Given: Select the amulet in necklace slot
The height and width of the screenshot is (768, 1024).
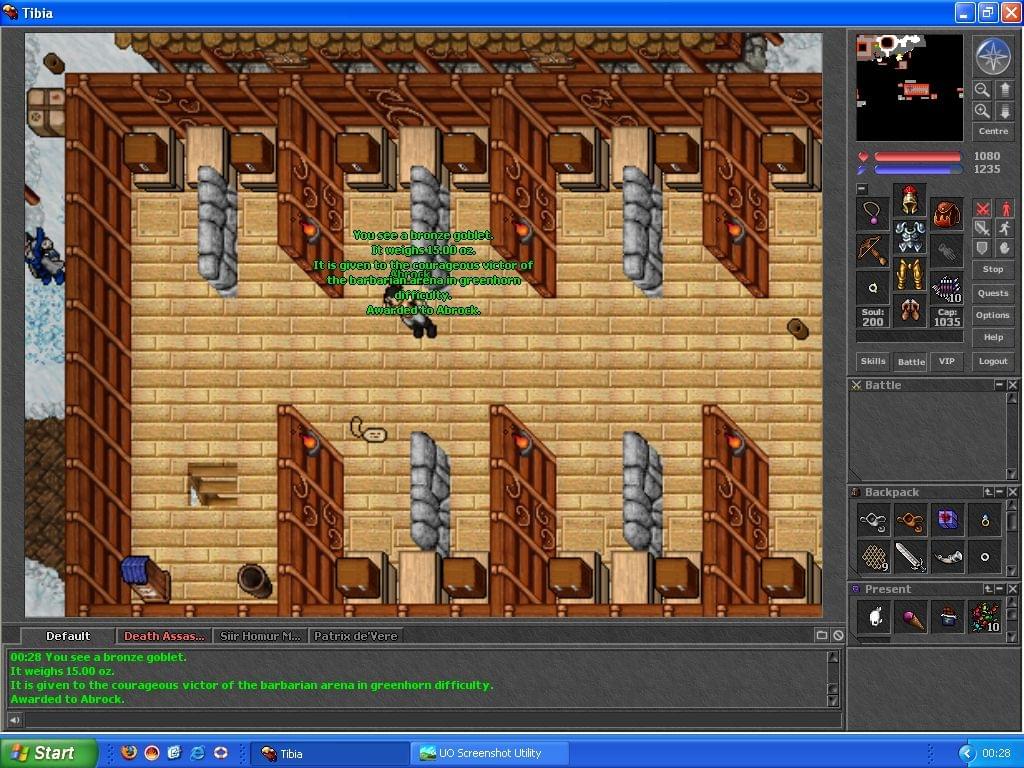Looking at the screenshot, I should pos(872,214).
